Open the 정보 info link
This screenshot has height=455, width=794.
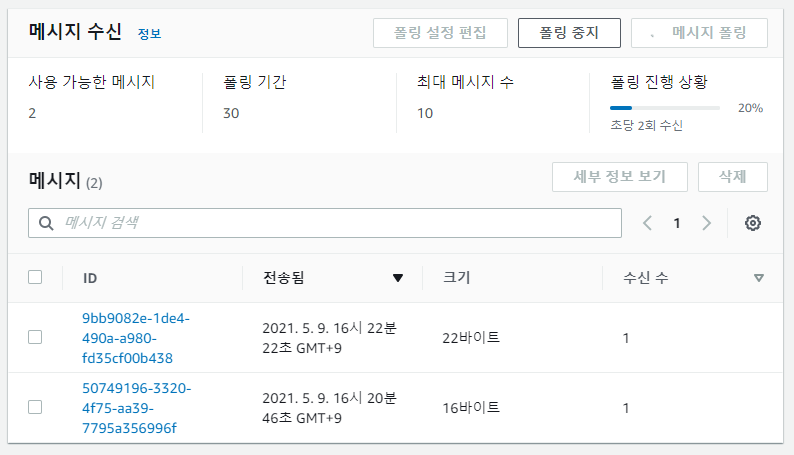coord(149,34)
